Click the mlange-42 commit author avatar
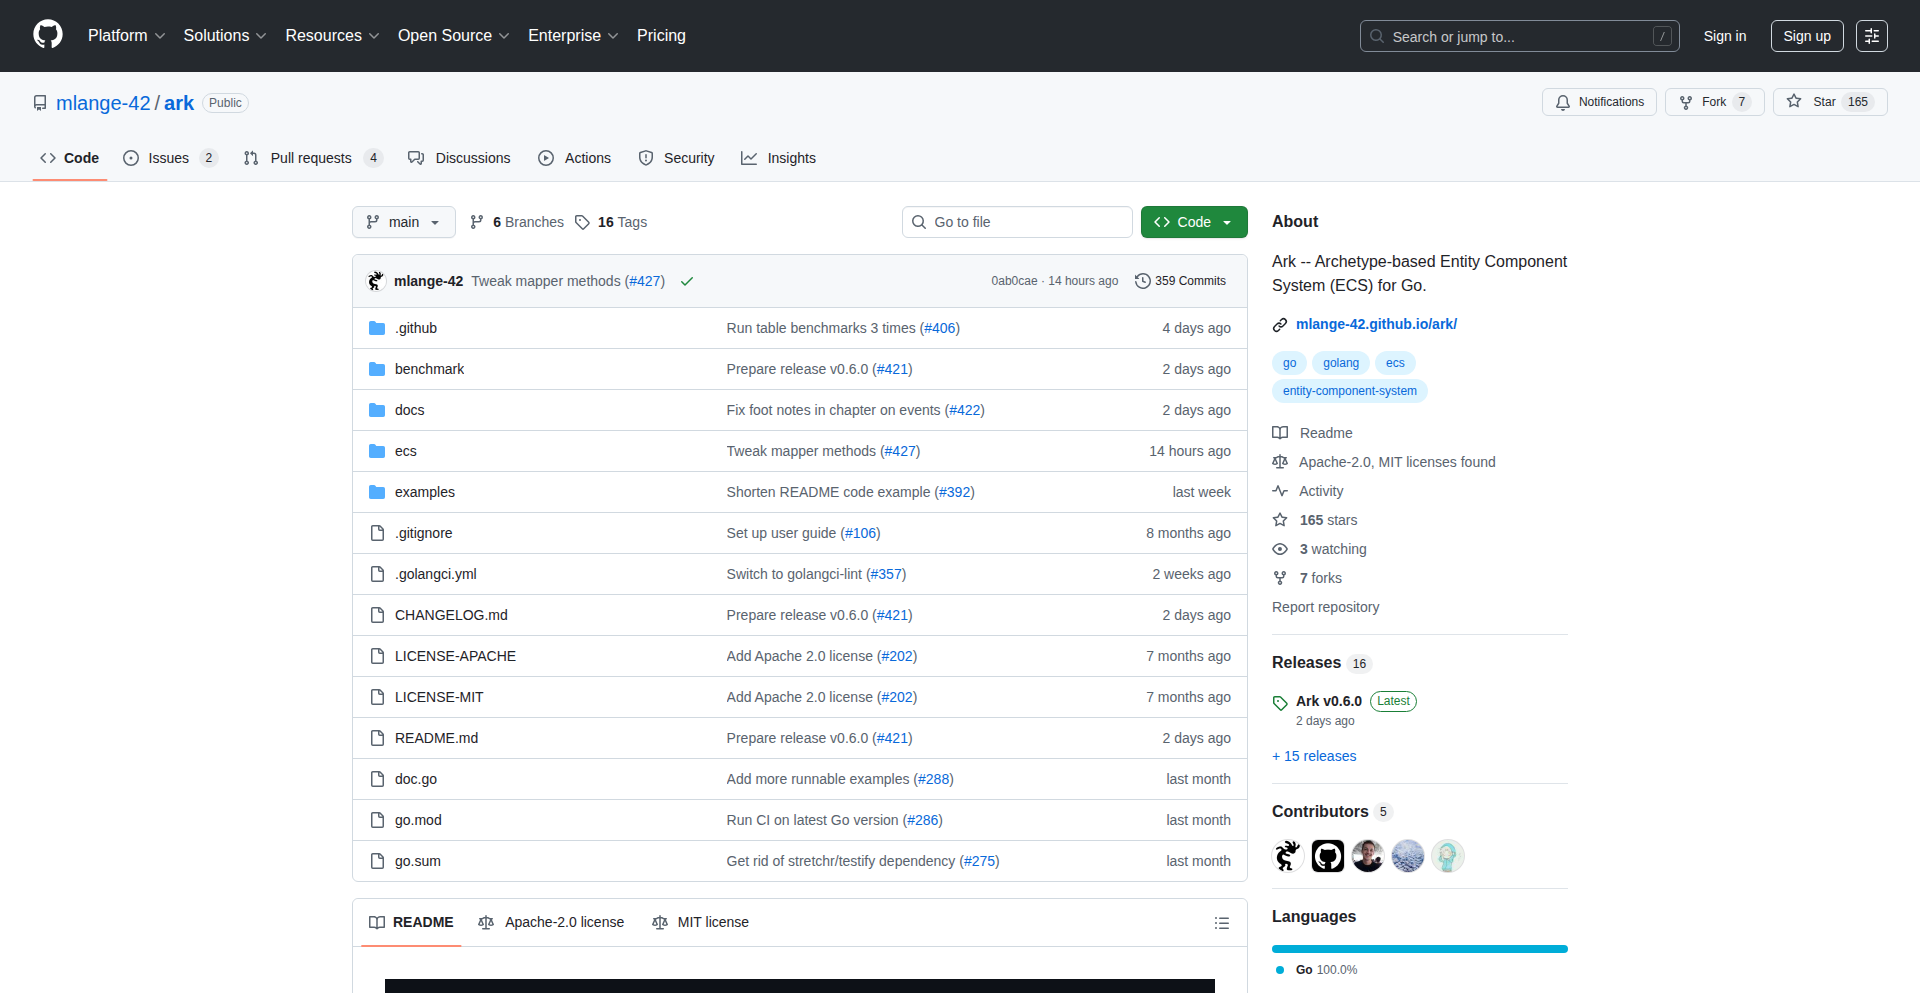This screenshot has width=1920, height=993. (x=376, y=281)
